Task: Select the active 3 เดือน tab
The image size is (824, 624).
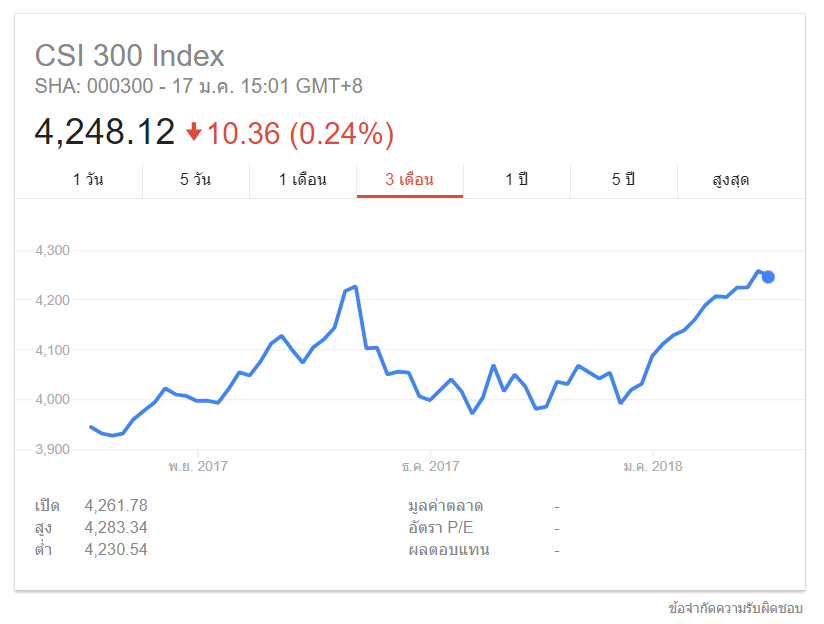Action: [x=410, y=180]
